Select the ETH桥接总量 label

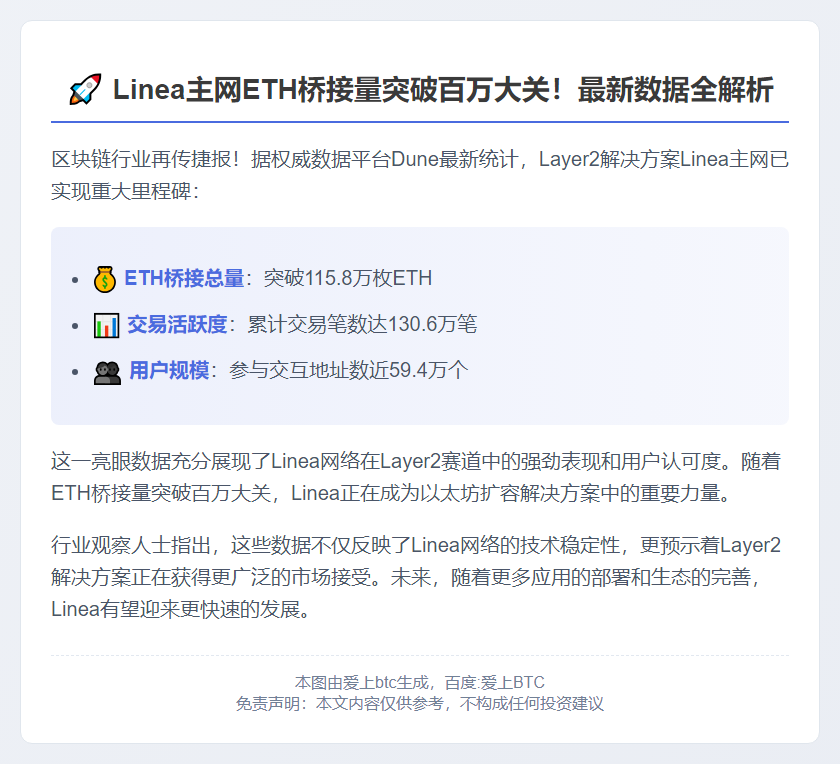point(184,279)
